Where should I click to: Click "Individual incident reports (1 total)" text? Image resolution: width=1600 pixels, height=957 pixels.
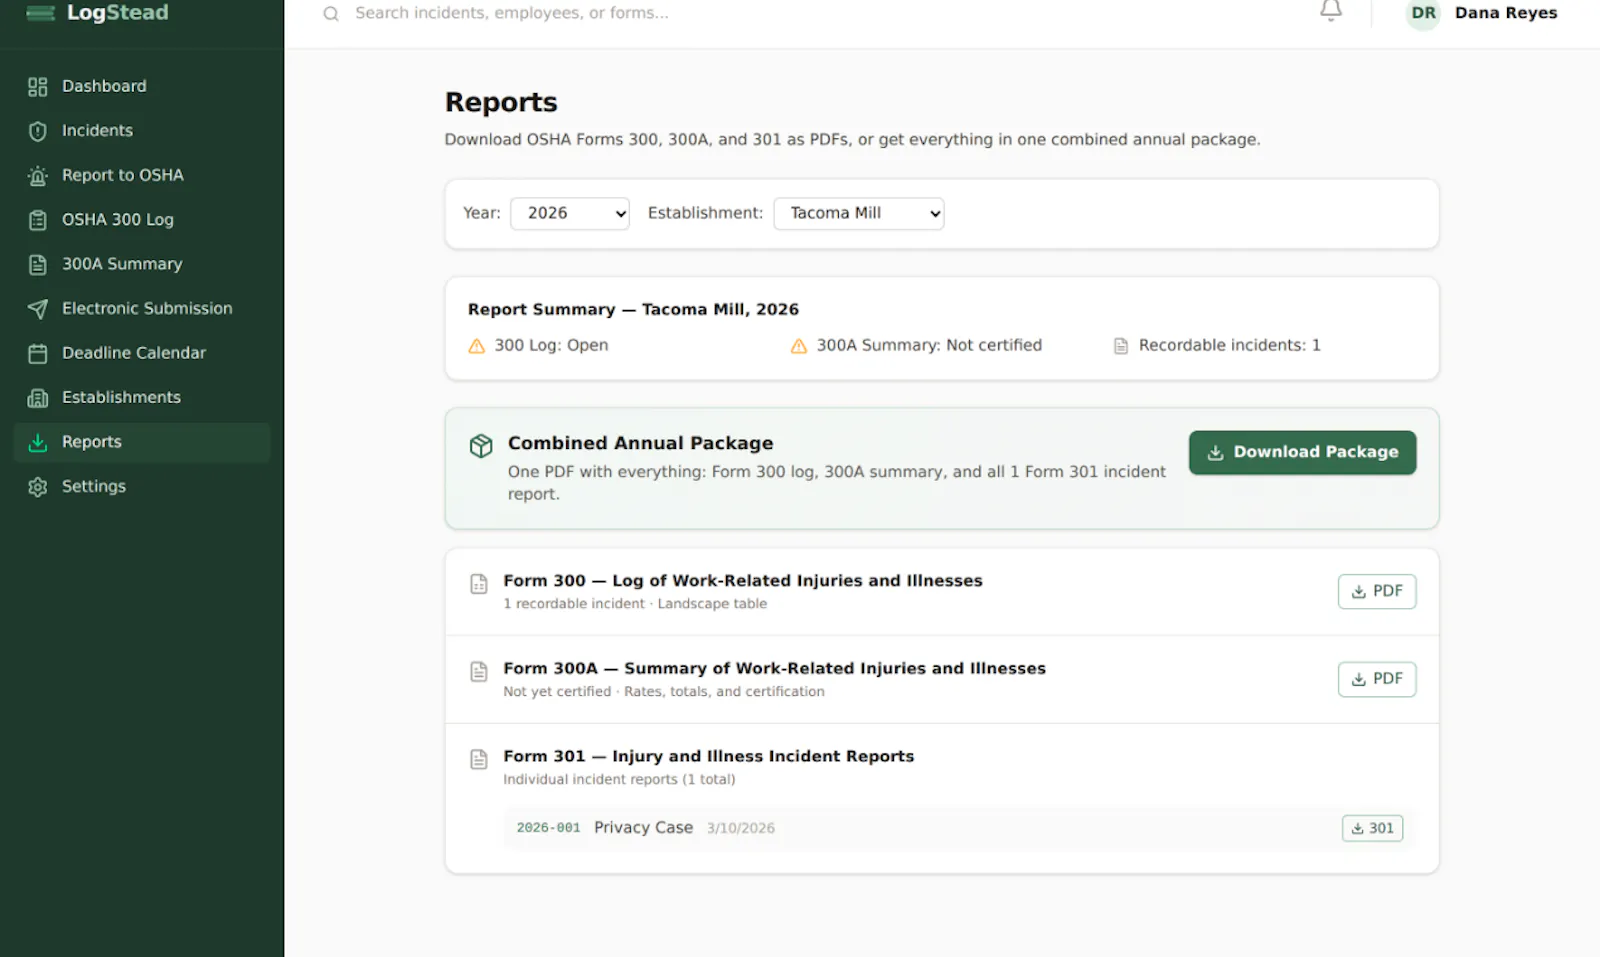click(x=619, y=780)
